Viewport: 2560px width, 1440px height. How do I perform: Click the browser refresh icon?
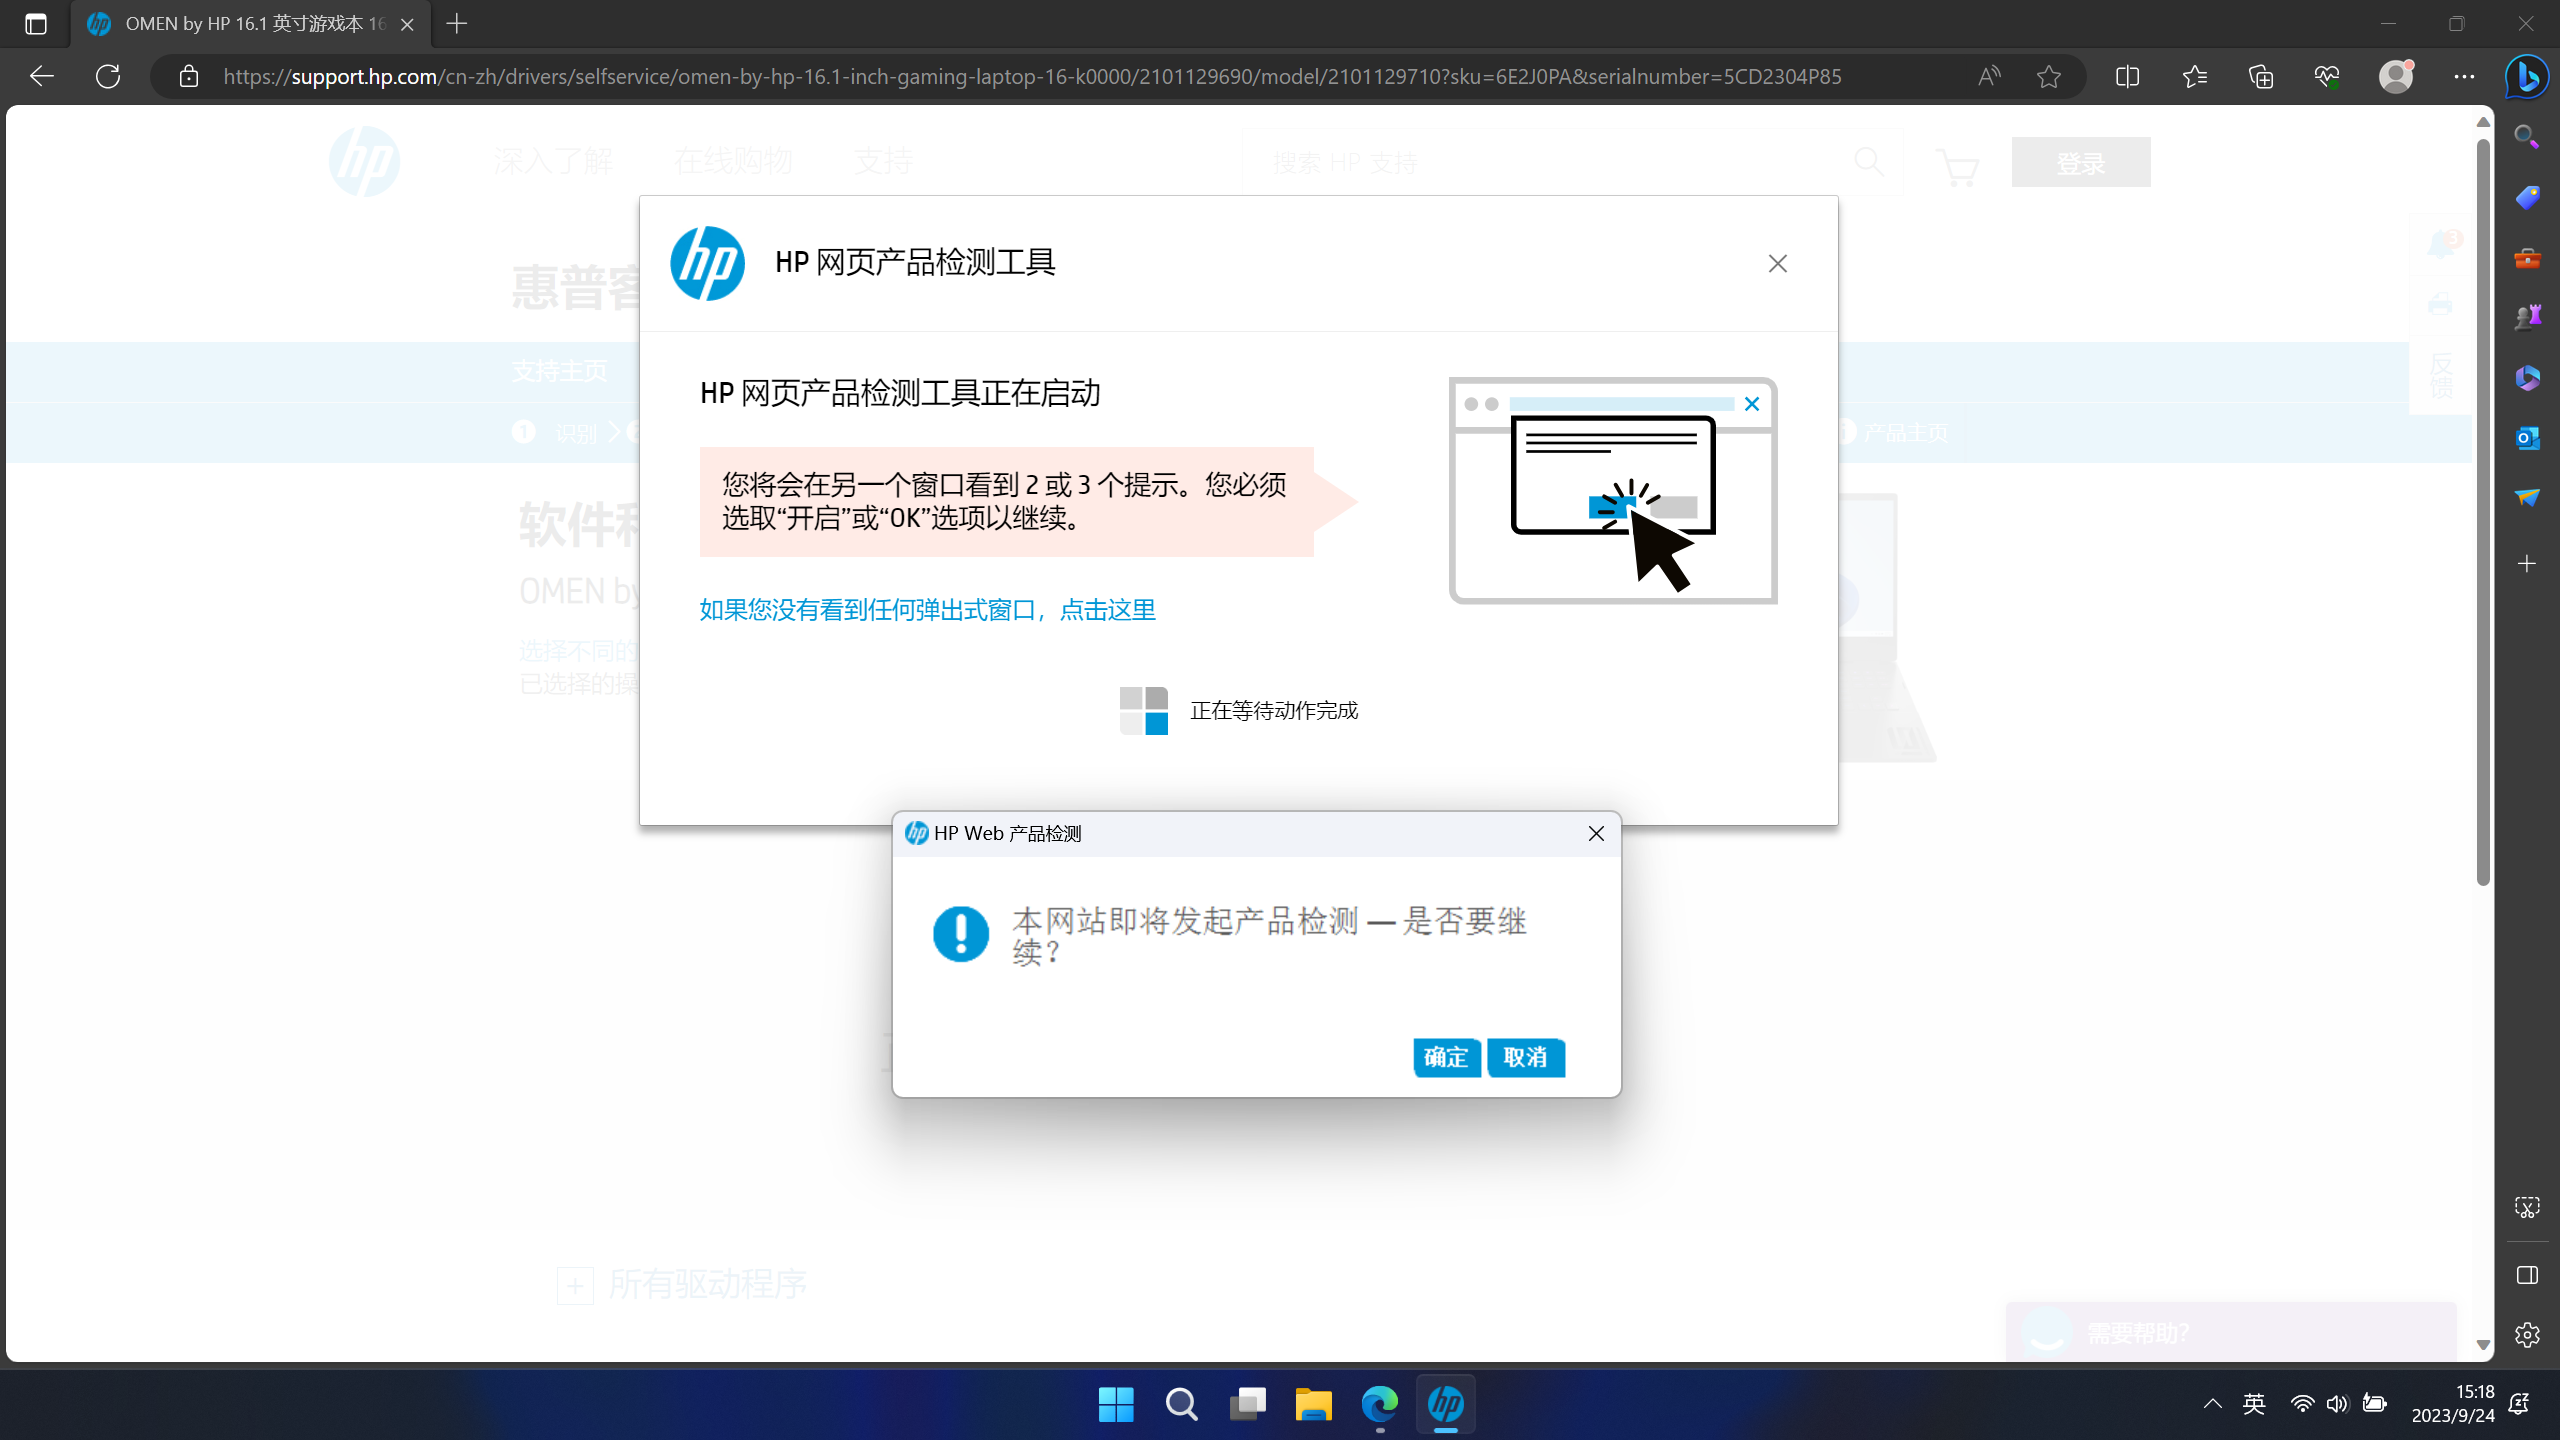pyautogui.click(x=108, y=76)
